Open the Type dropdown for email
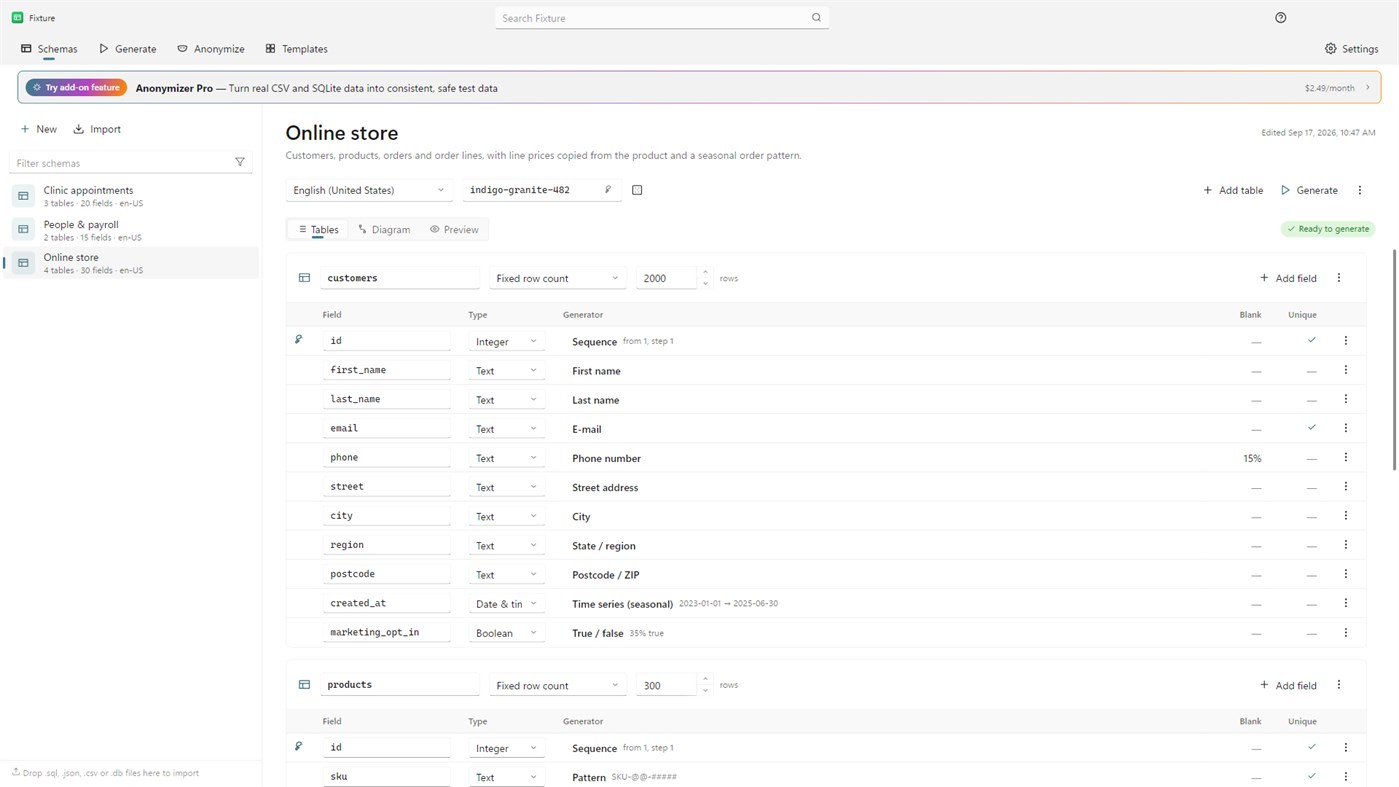 click(x=506, y=429)
